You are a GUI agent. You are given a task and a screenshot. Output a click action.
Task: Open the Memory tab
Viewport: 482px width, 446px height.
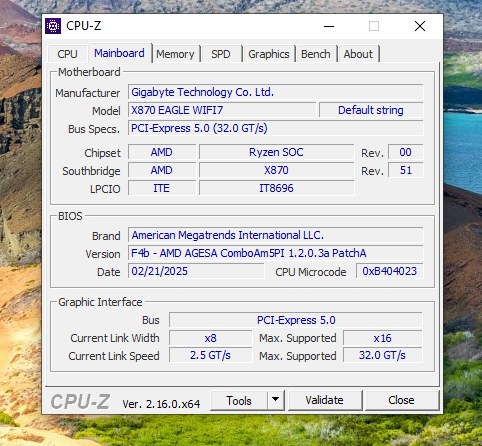pos(175,54)
